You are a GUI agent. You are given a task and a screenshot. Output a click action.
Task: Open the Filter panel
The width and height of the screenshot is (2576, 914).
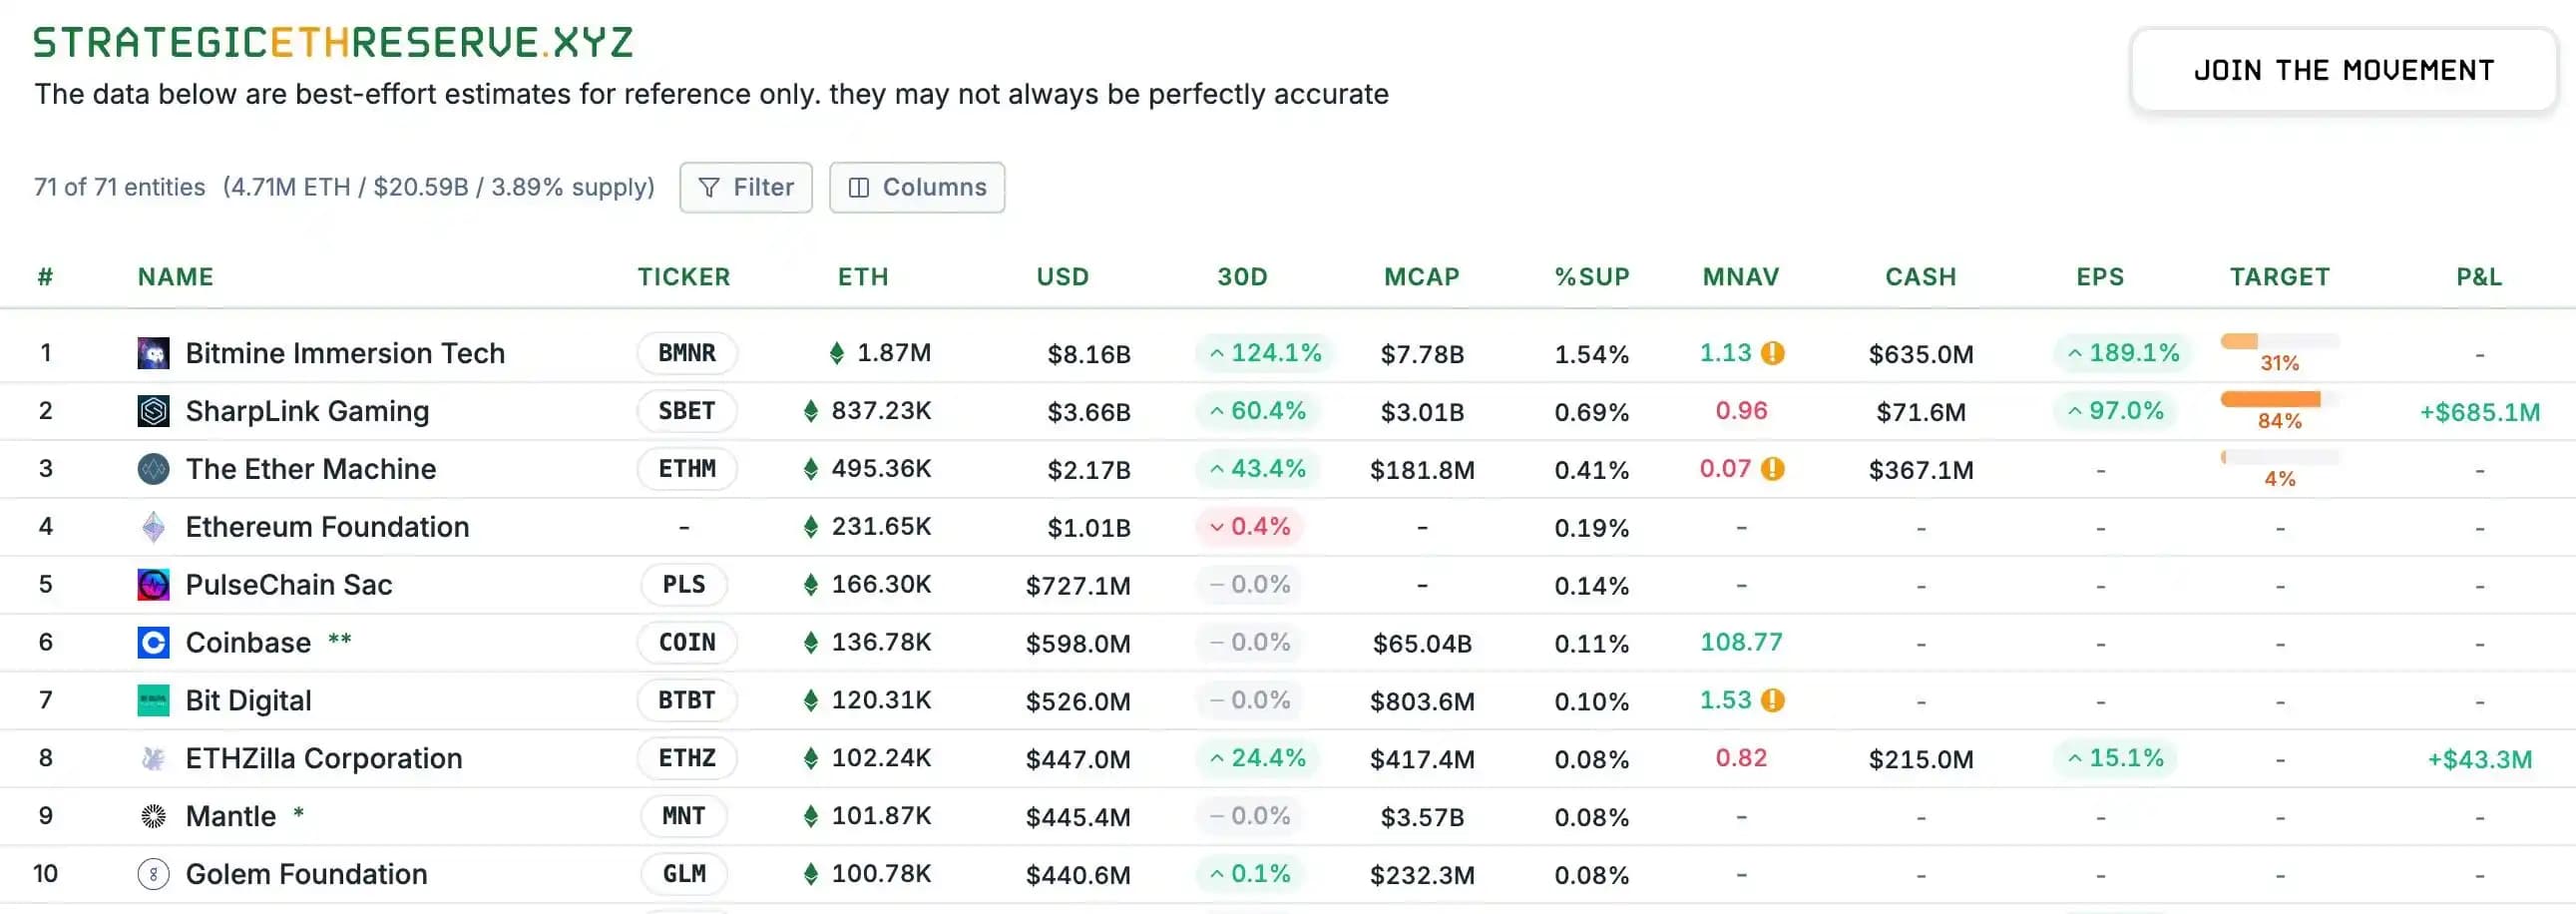[746, 187]
